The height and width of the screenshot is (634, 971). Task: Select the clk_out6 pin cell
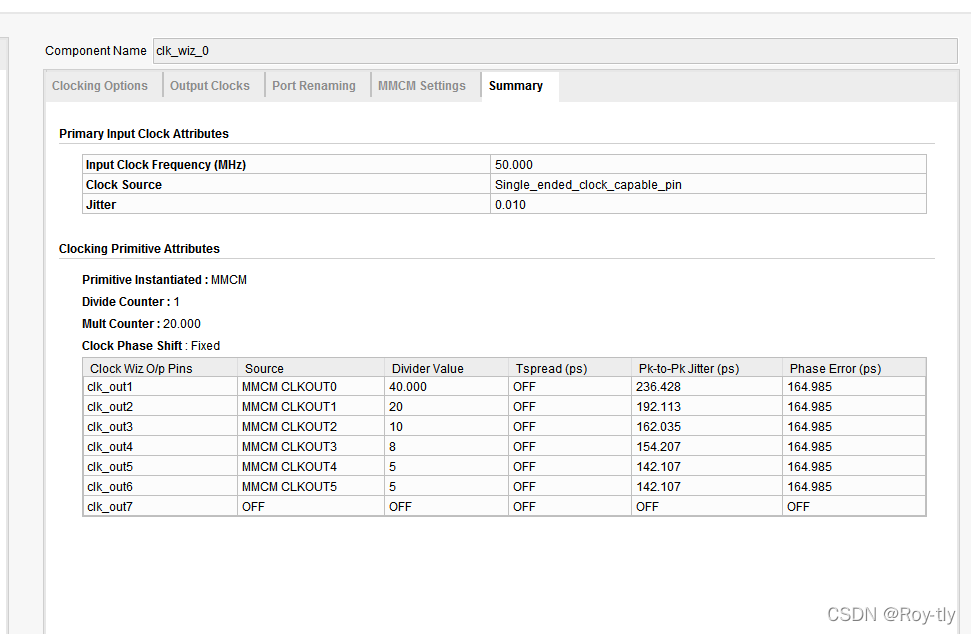160,486
